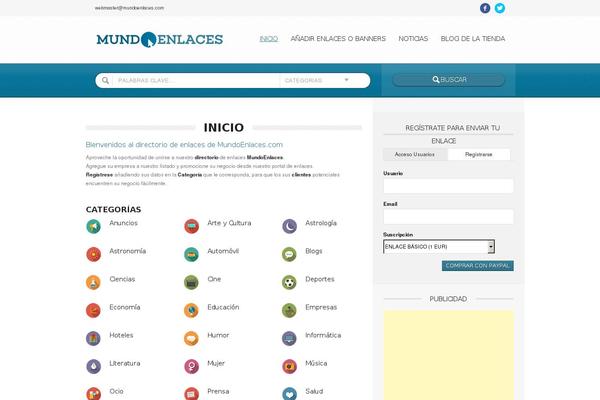Open the Literatura category link
Image resolution: width=600 pixels, height=400 pixels.
point(125,363)
